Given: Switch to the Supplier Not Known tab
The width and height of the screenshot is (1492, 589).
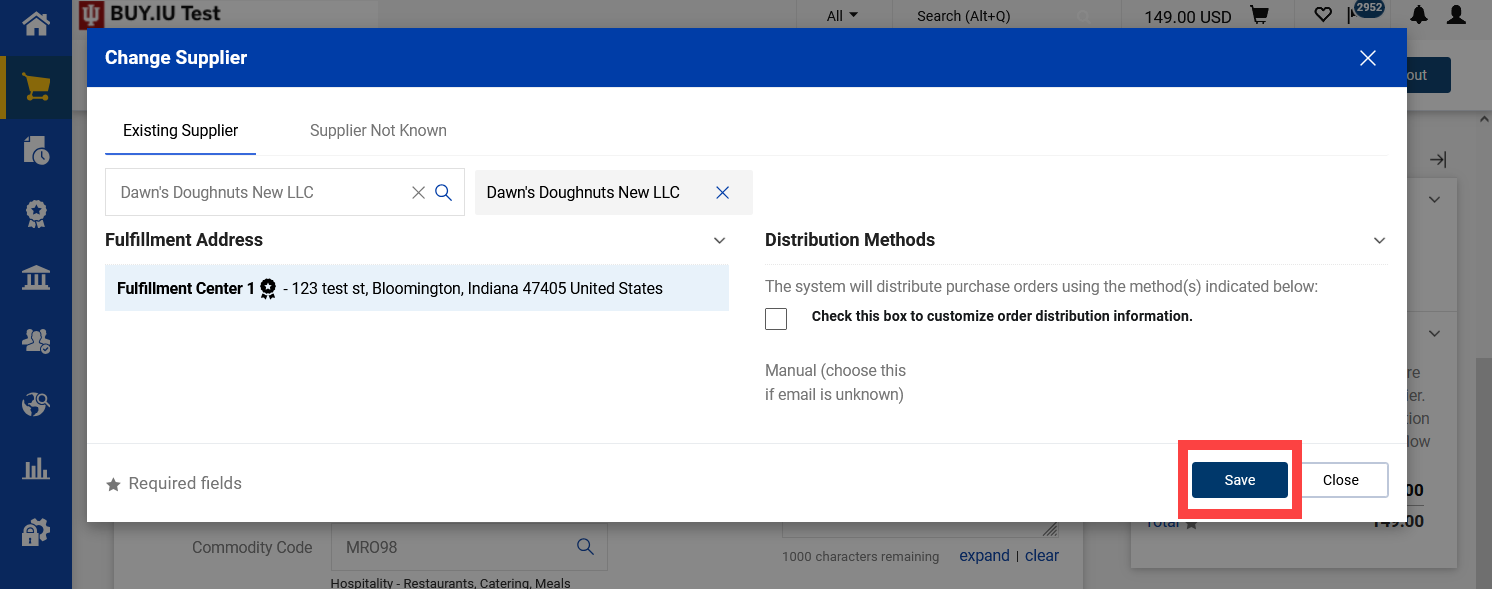Looking at the screenshot, I should coord(378,131).
